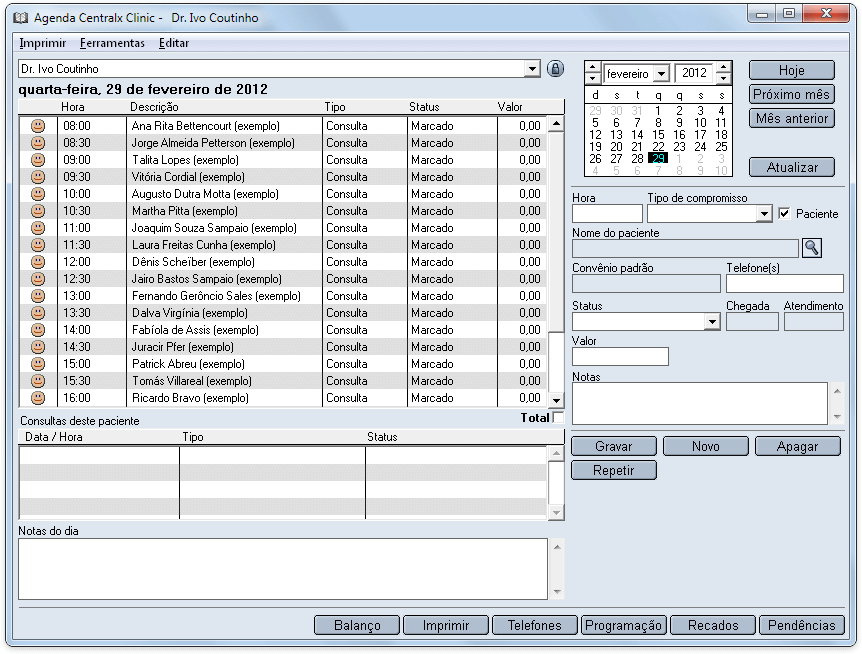The height and width of the screenshot is (654, 862).
Task: Open the fevereiro month dropdown
Action: pos(662,74)
